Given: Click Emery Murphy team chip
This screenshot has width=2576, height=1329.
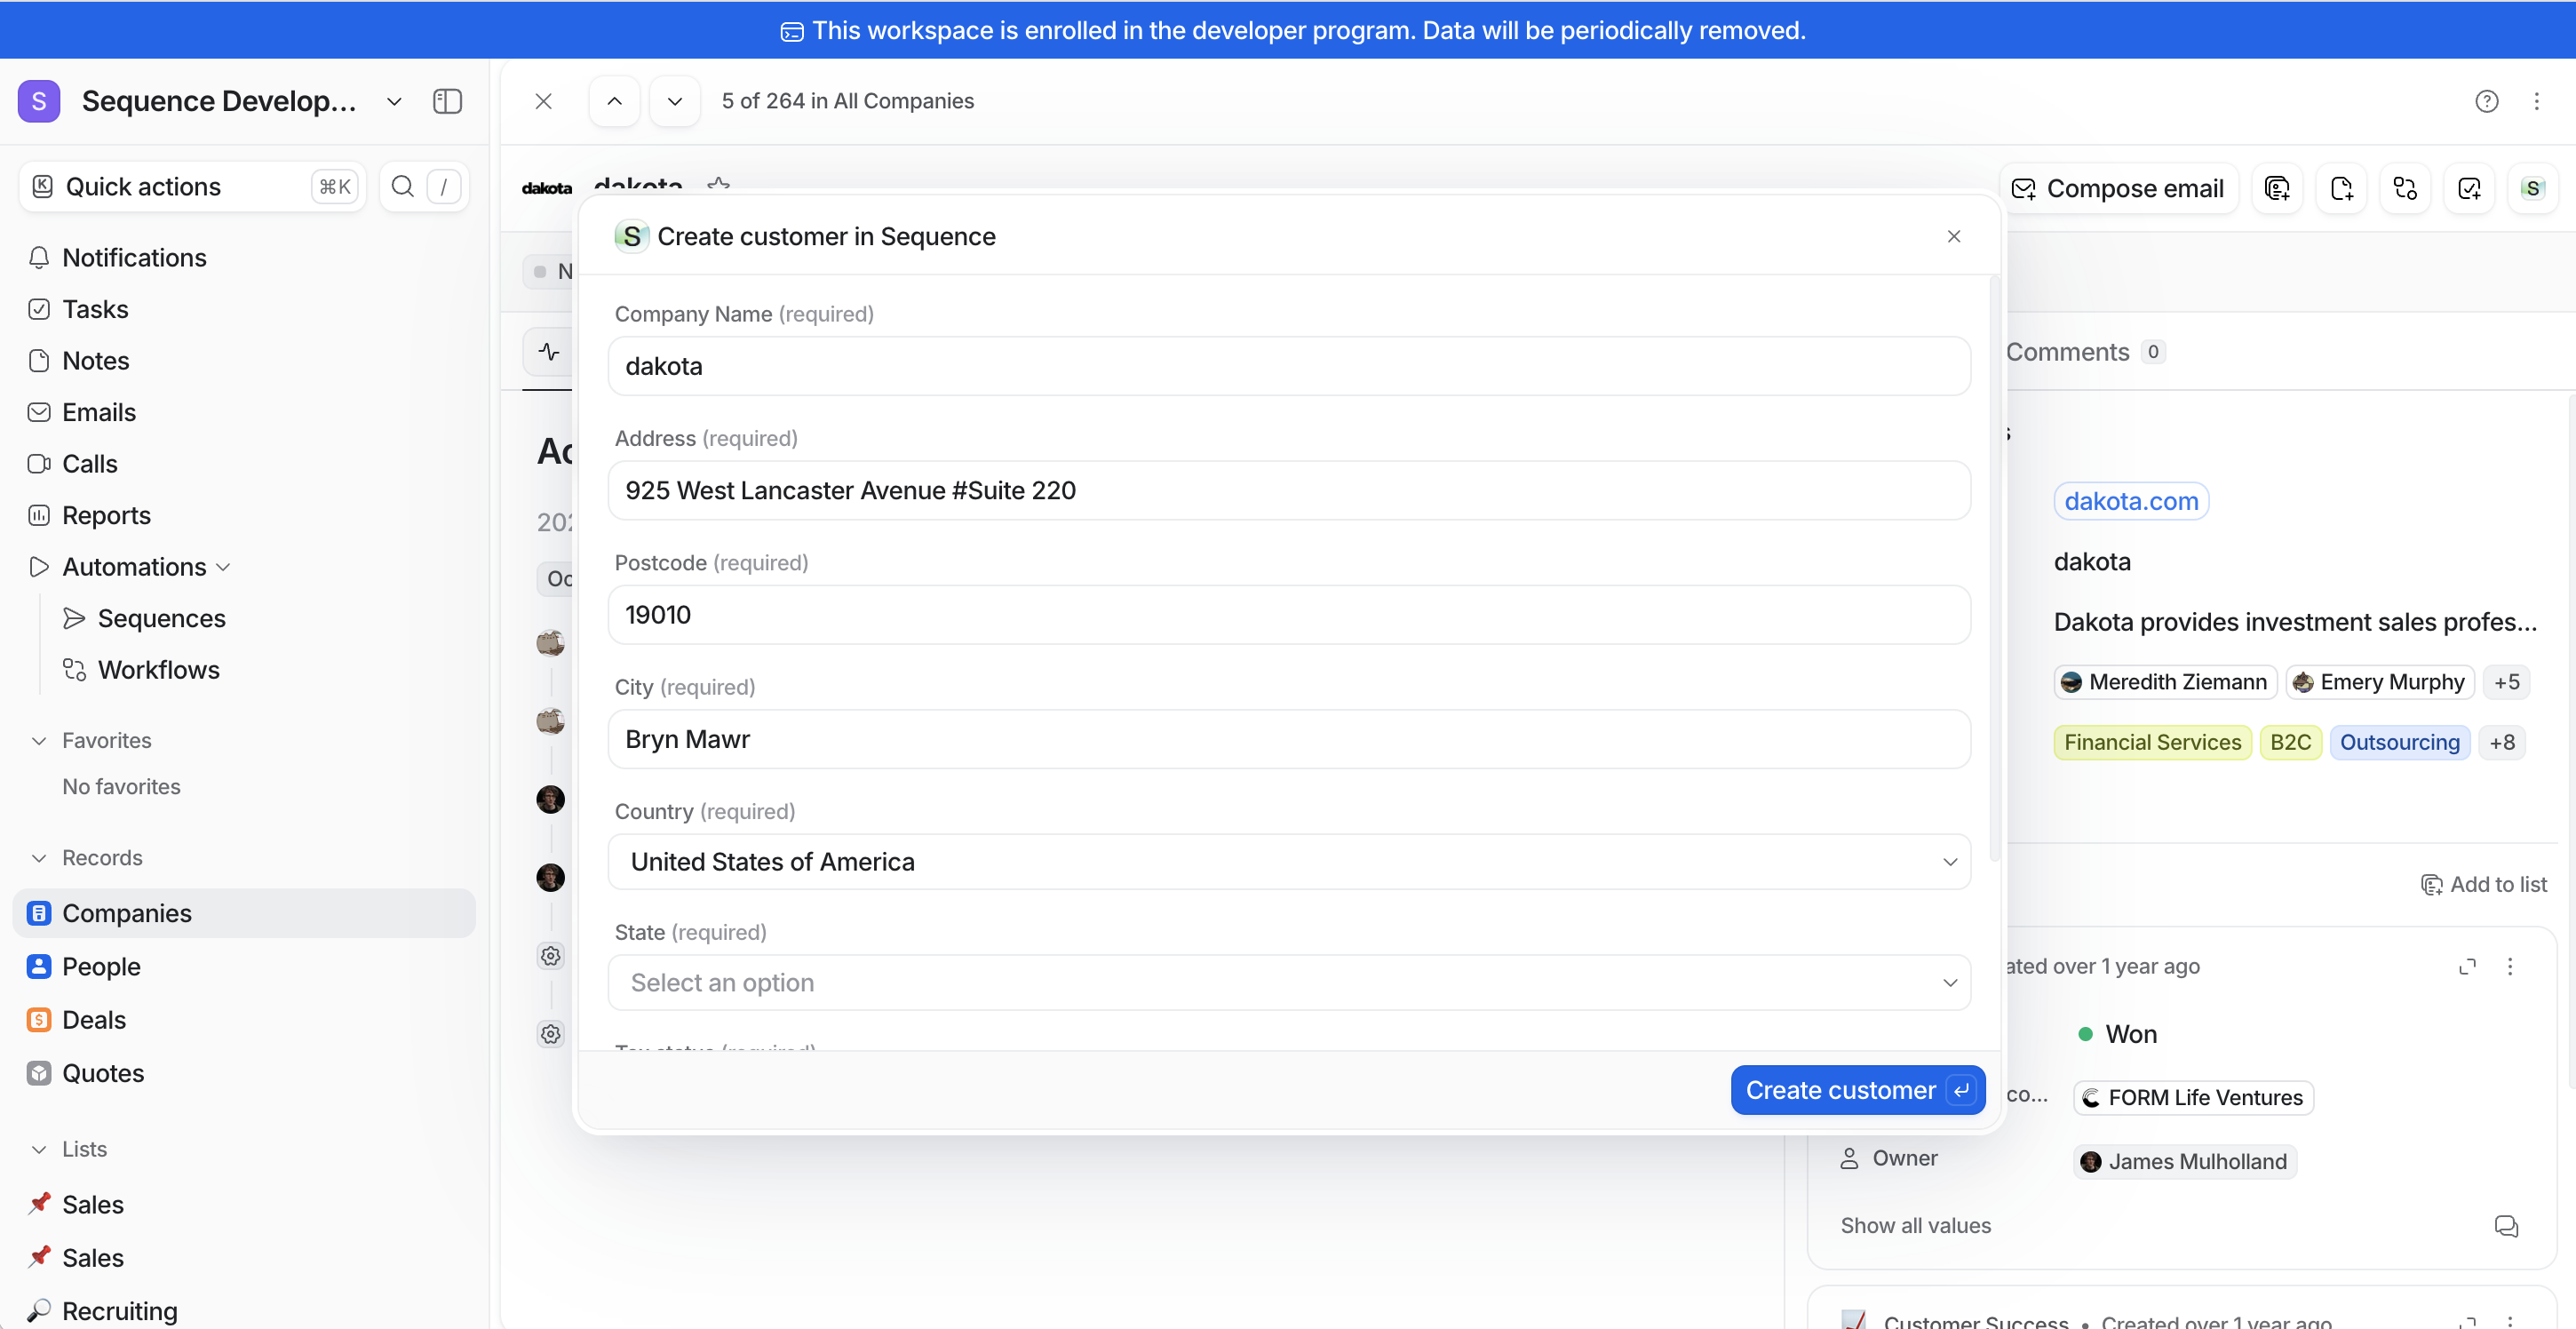Looking at the screenshot, I should click(x=2379, y=682).
